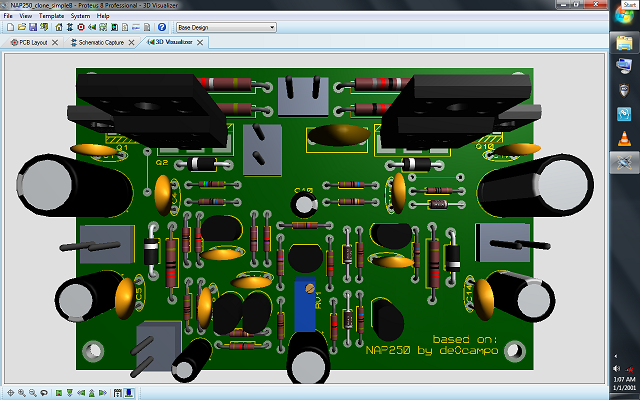This screenshot has width=640, height=400.
Task: Open the Help menu
Action: (x=103, y=16)
